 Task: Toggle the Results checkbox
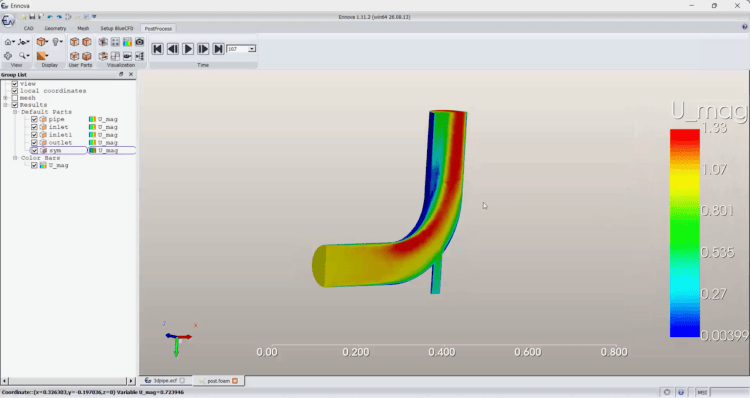[15, 105]
